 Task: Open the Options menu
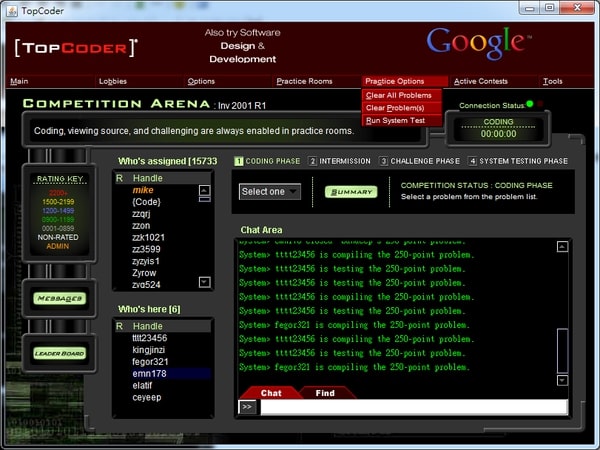(201, 81)
